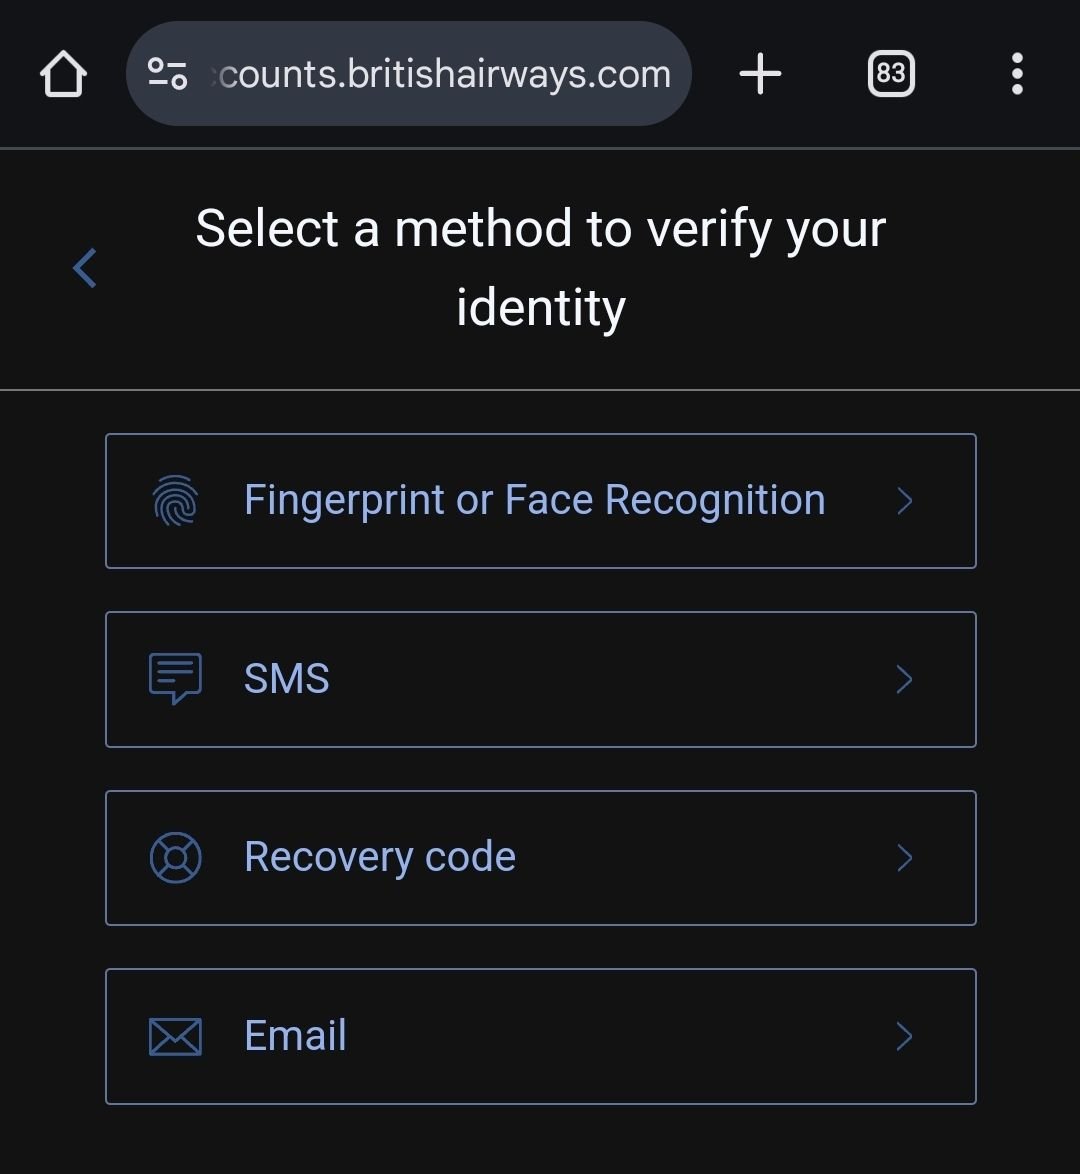Screen dimensions: 1080x1174
Task: Select Recovery code verification
Action: point(541,858)
